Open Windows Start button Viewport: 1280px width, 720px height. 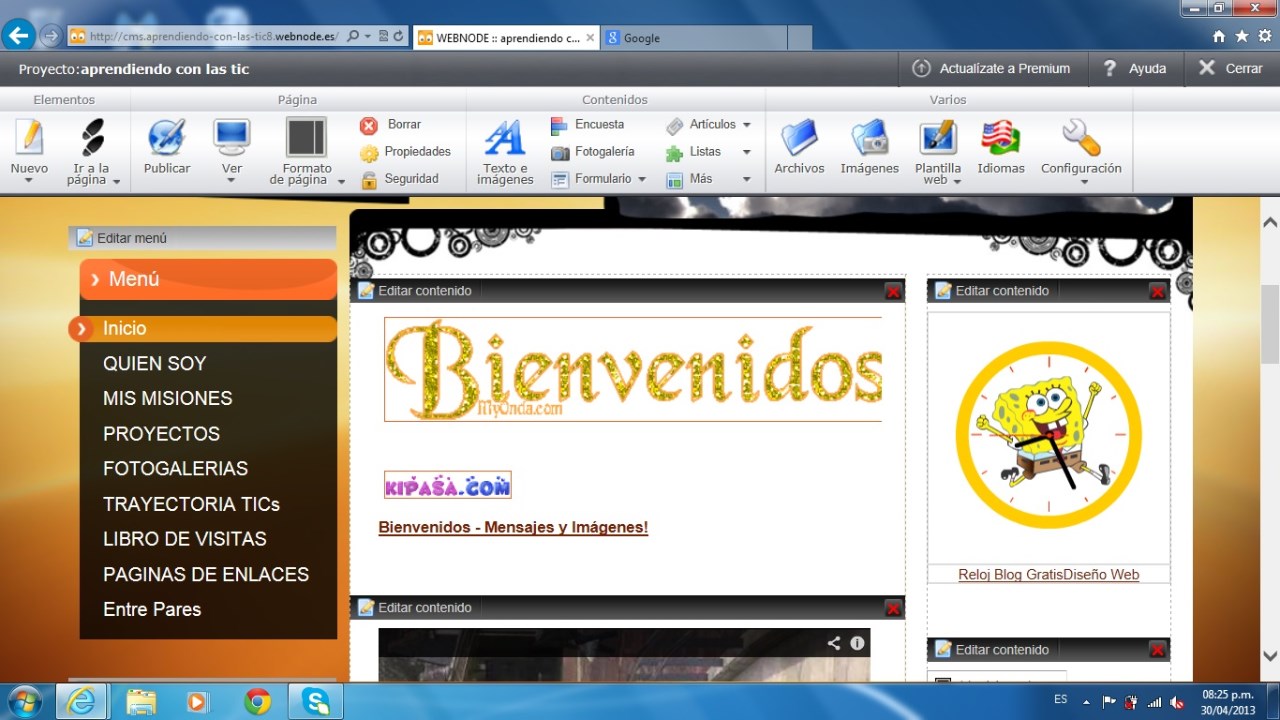(x=24, y=702)
